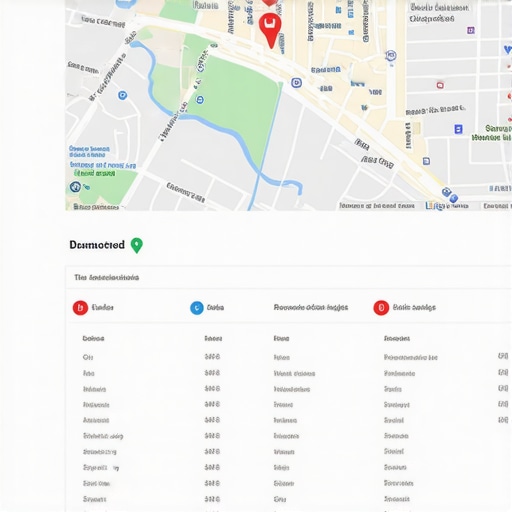Open the small red square marker in the gray street grid
Screen dimensions: 512x512
[440, 85]
